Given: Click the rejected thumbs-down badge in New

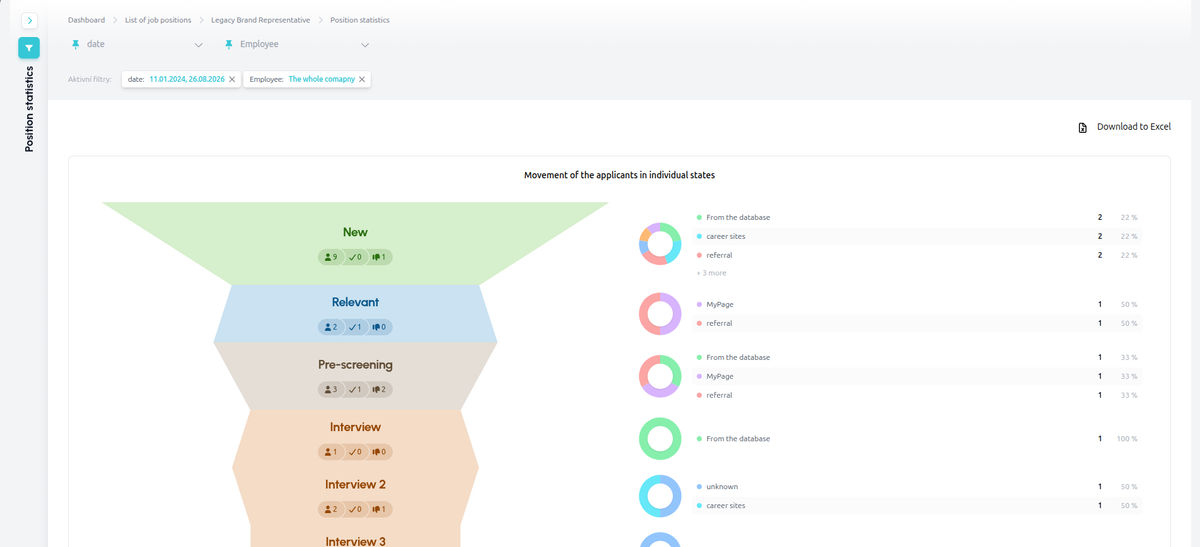Looking at the screenshot, I should (x=379, y=257).
